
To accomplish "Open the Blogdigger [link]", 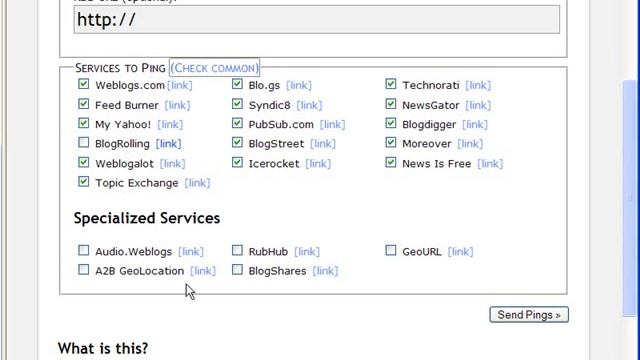I will click(x=475, y=124).
